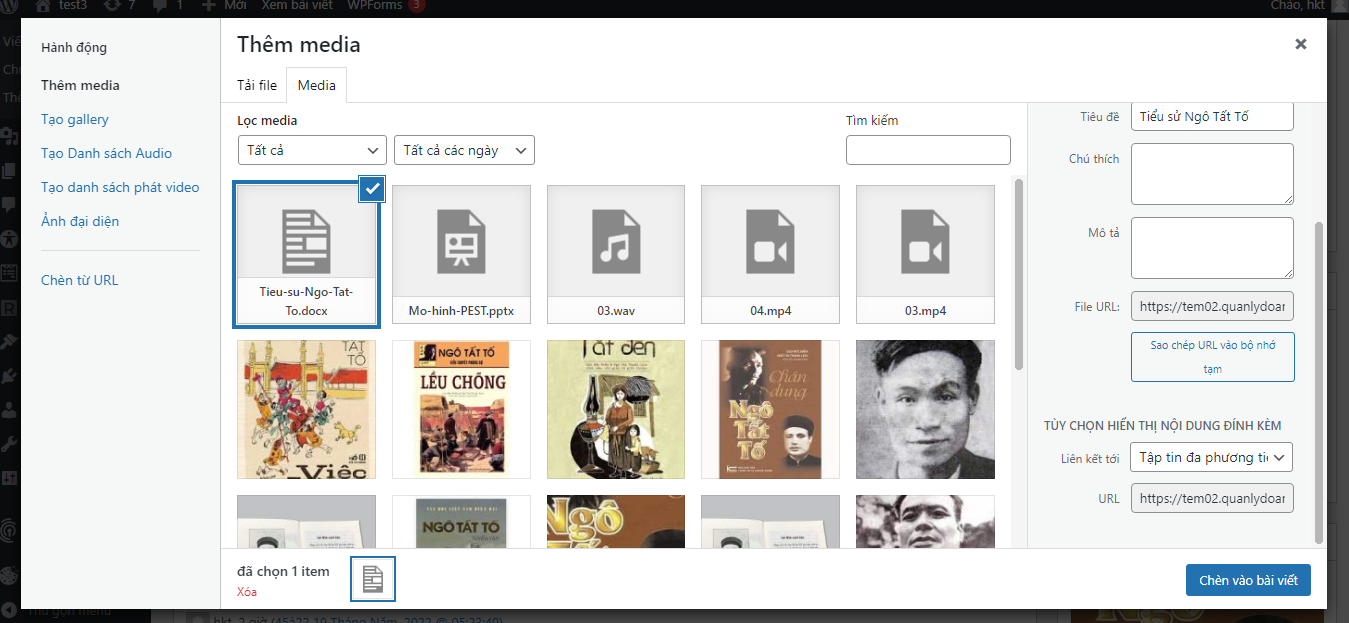Select the 'Lều Chõng' book cover thumbnail
Screen dimensions: 1349x623
click(x=460, y=409)
